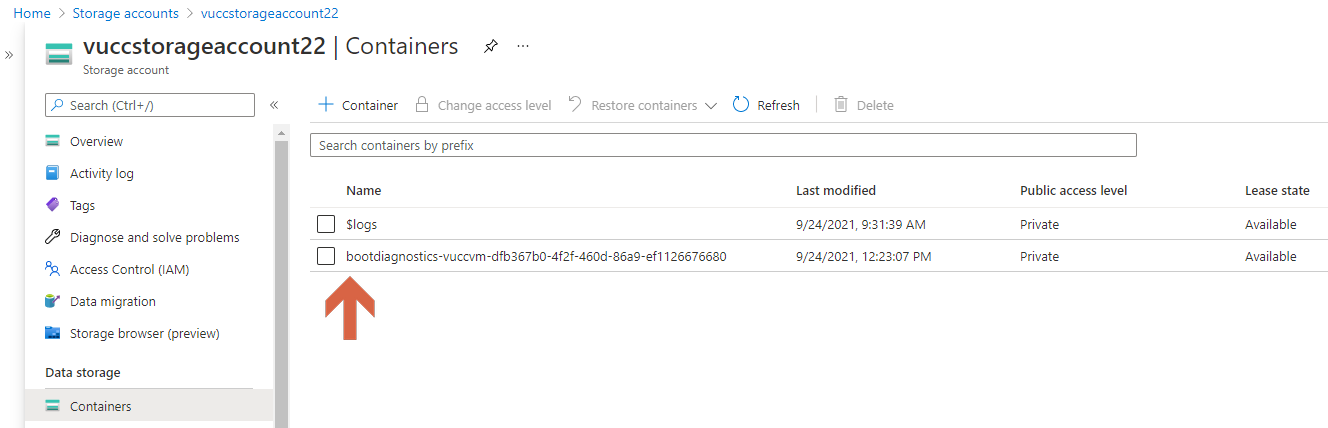1328x428 pixels.
Task: Refresh the containers list
Action: (x=767, y=105)
